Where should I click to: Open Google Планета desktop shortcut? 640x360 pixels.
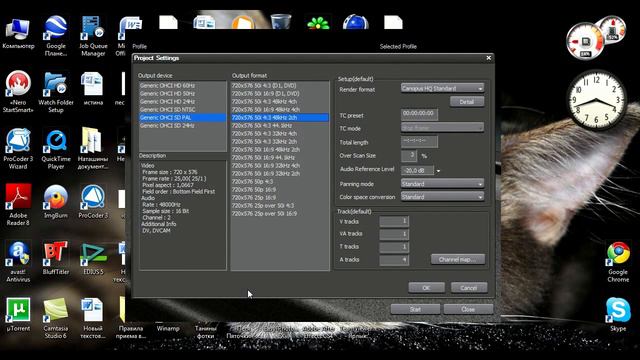[56, 36]
